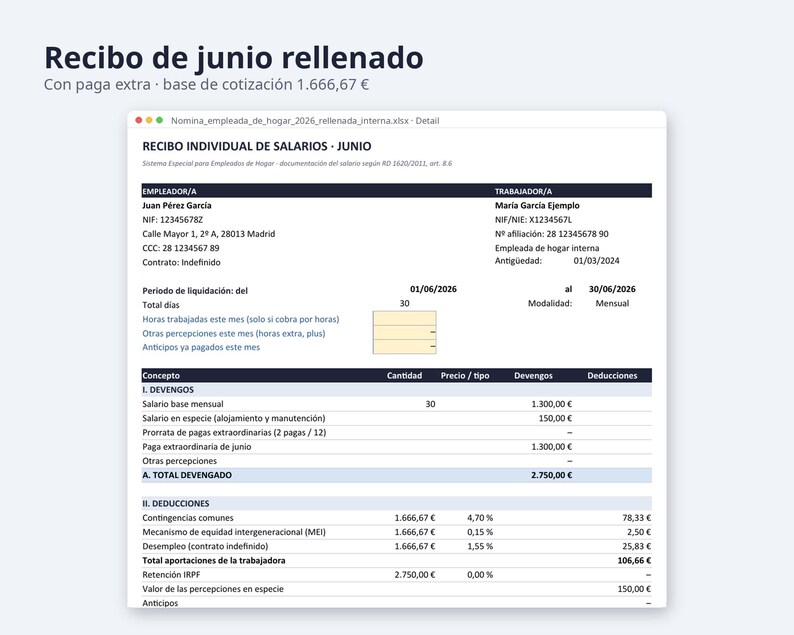
Task: Click 'Total aportaciones de la trabajadora' amount 106,66 €
Action: click(x=634, y=561)
